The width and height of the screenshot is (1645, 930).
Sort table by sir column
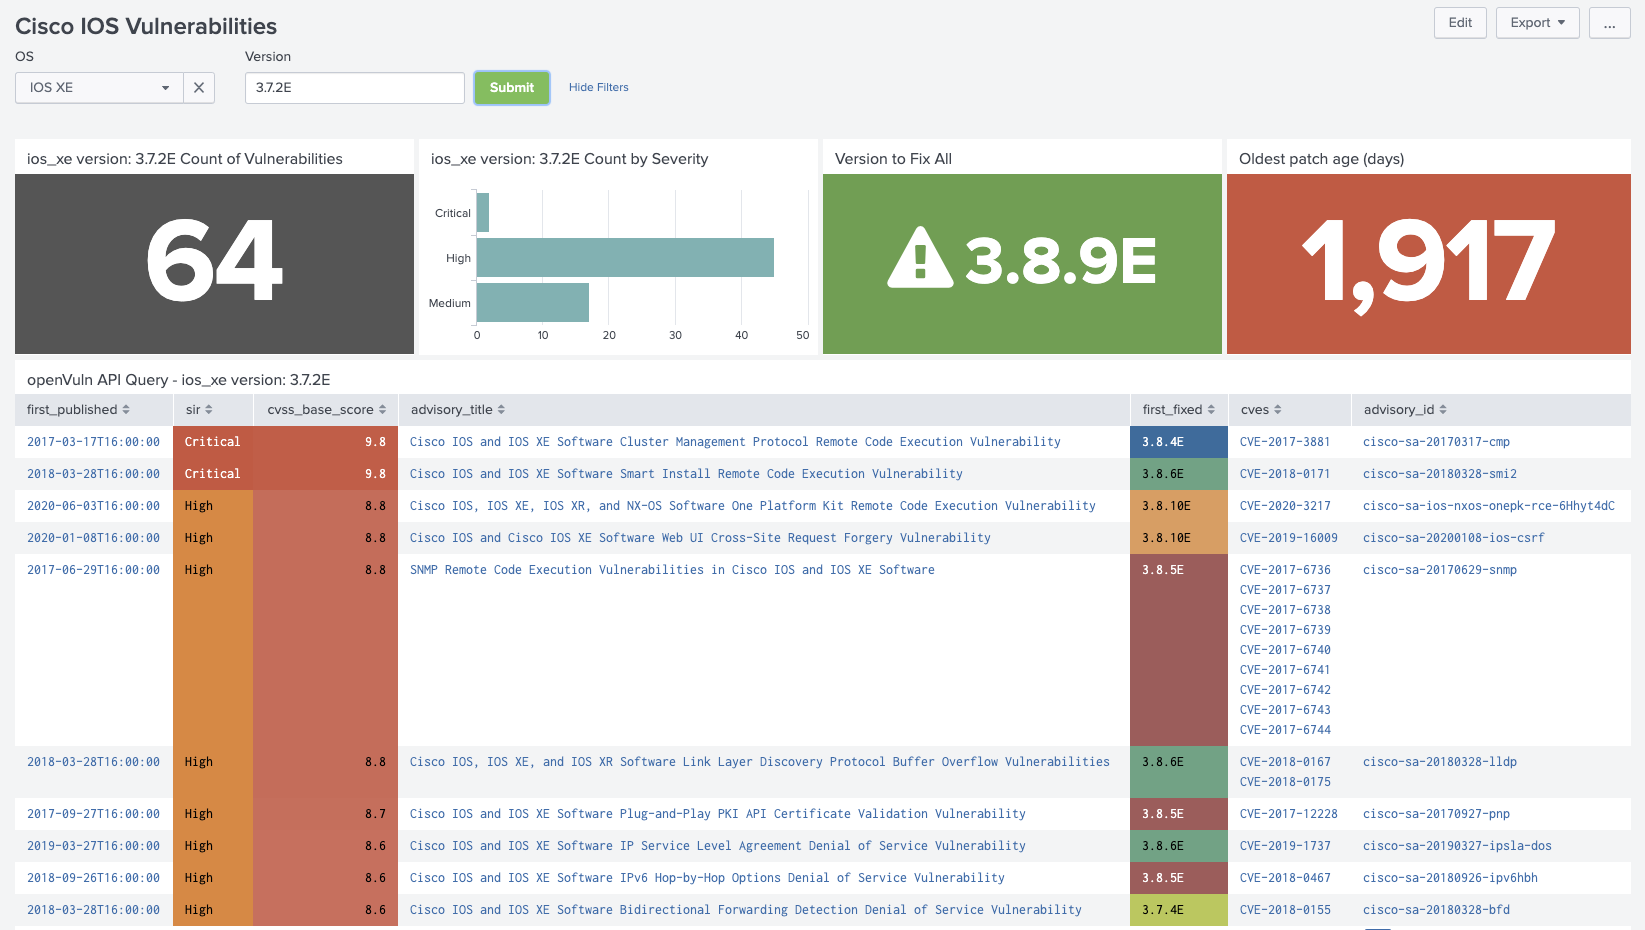(x=199, y=410)
